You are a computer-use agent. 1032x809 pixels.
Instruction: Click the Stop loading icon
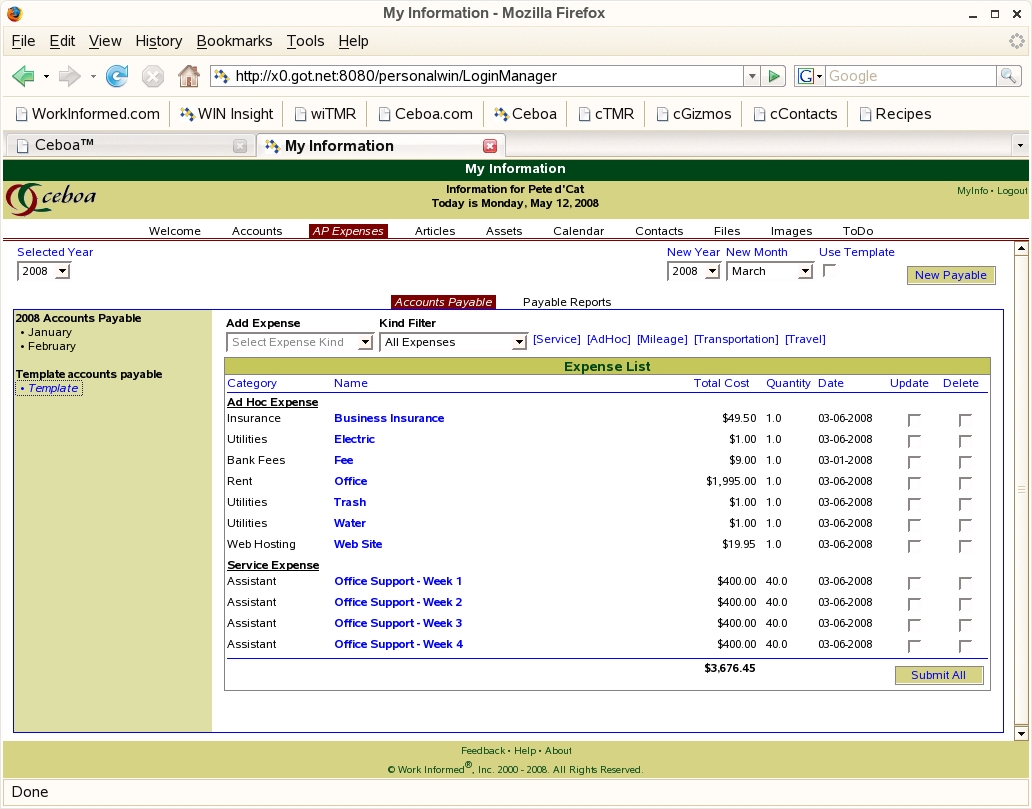point(152,76)
